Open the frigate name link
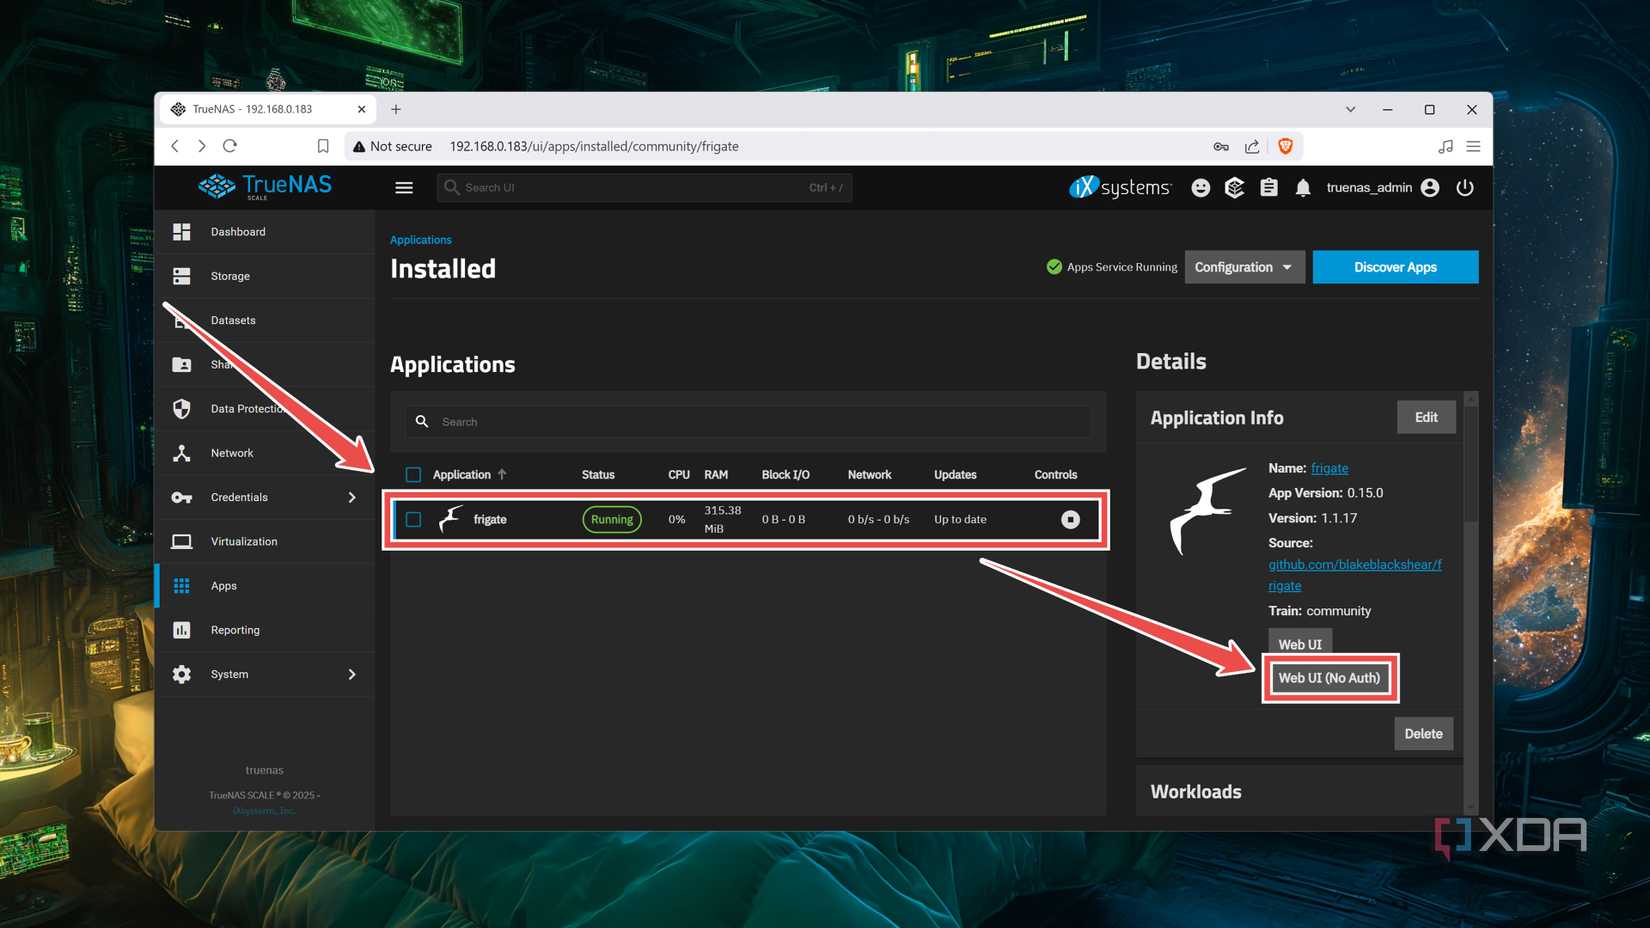 tap(1329, 468)
